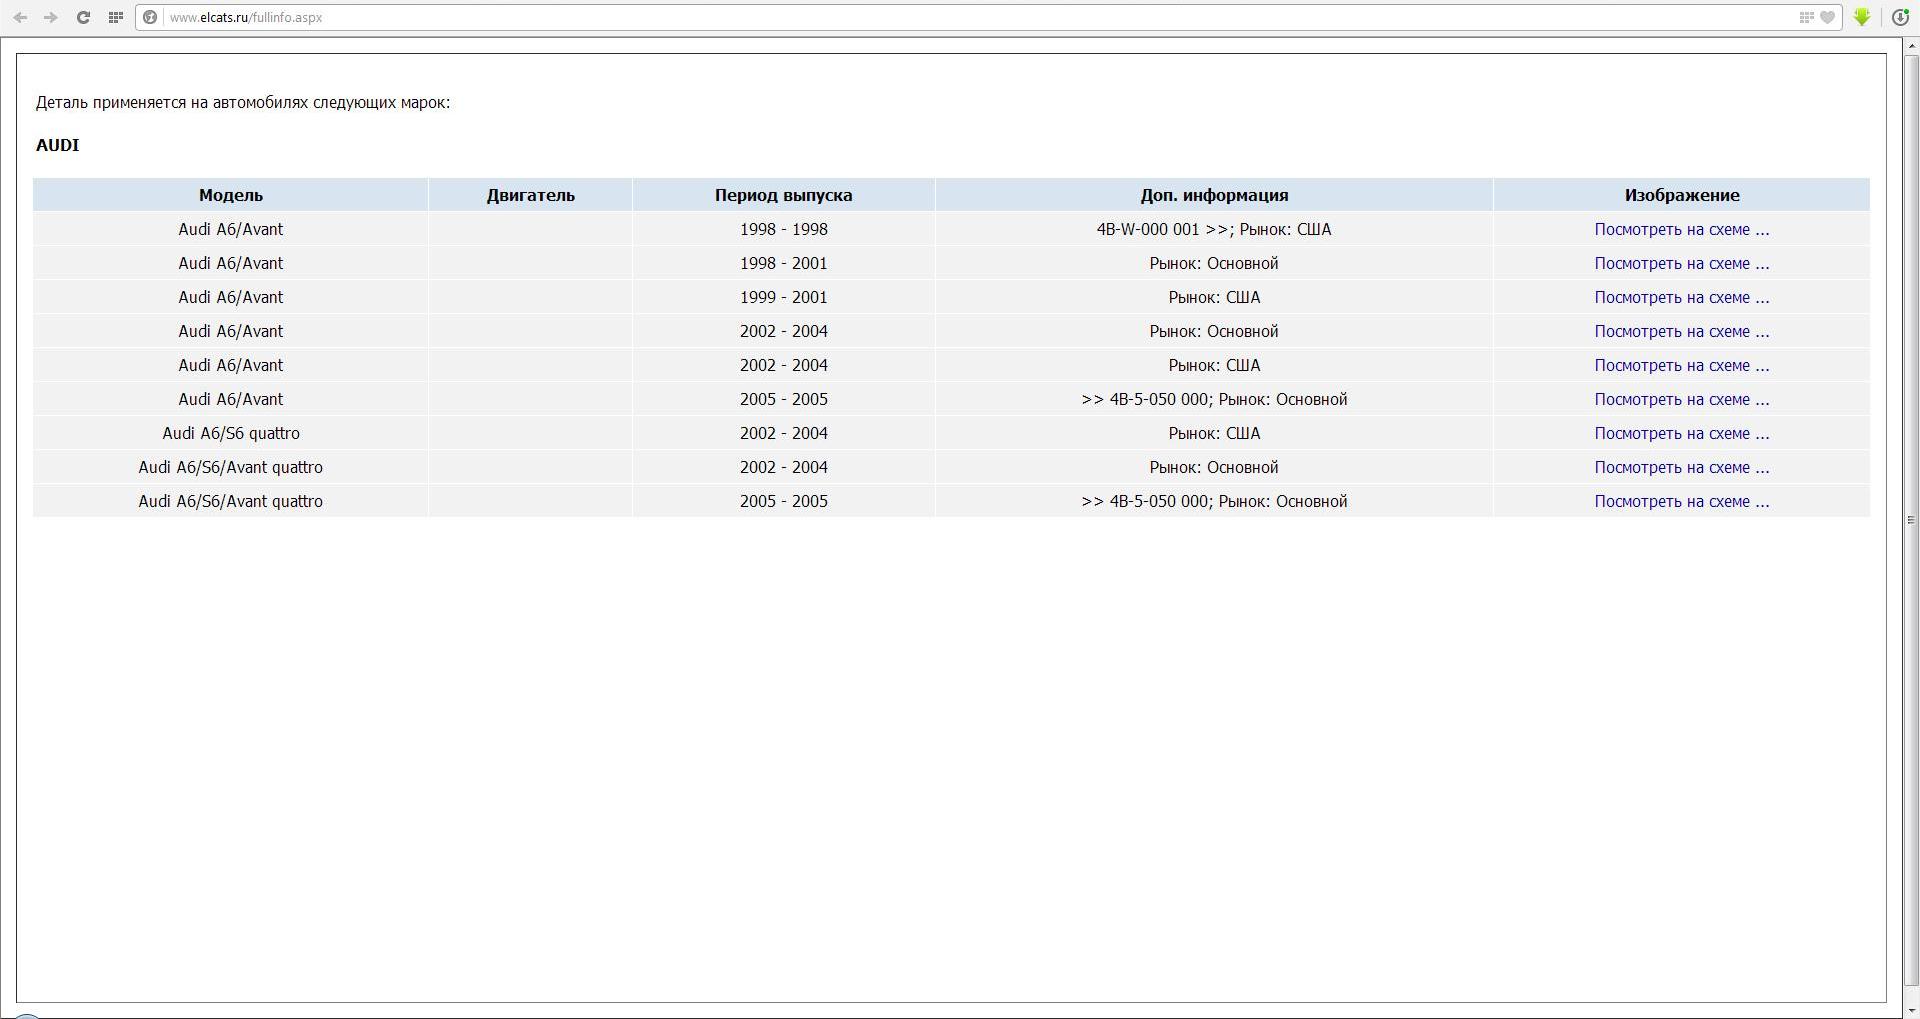The image size is (1920, 1019).
Task: Reload the elcats.ru page
Action: 84,17
